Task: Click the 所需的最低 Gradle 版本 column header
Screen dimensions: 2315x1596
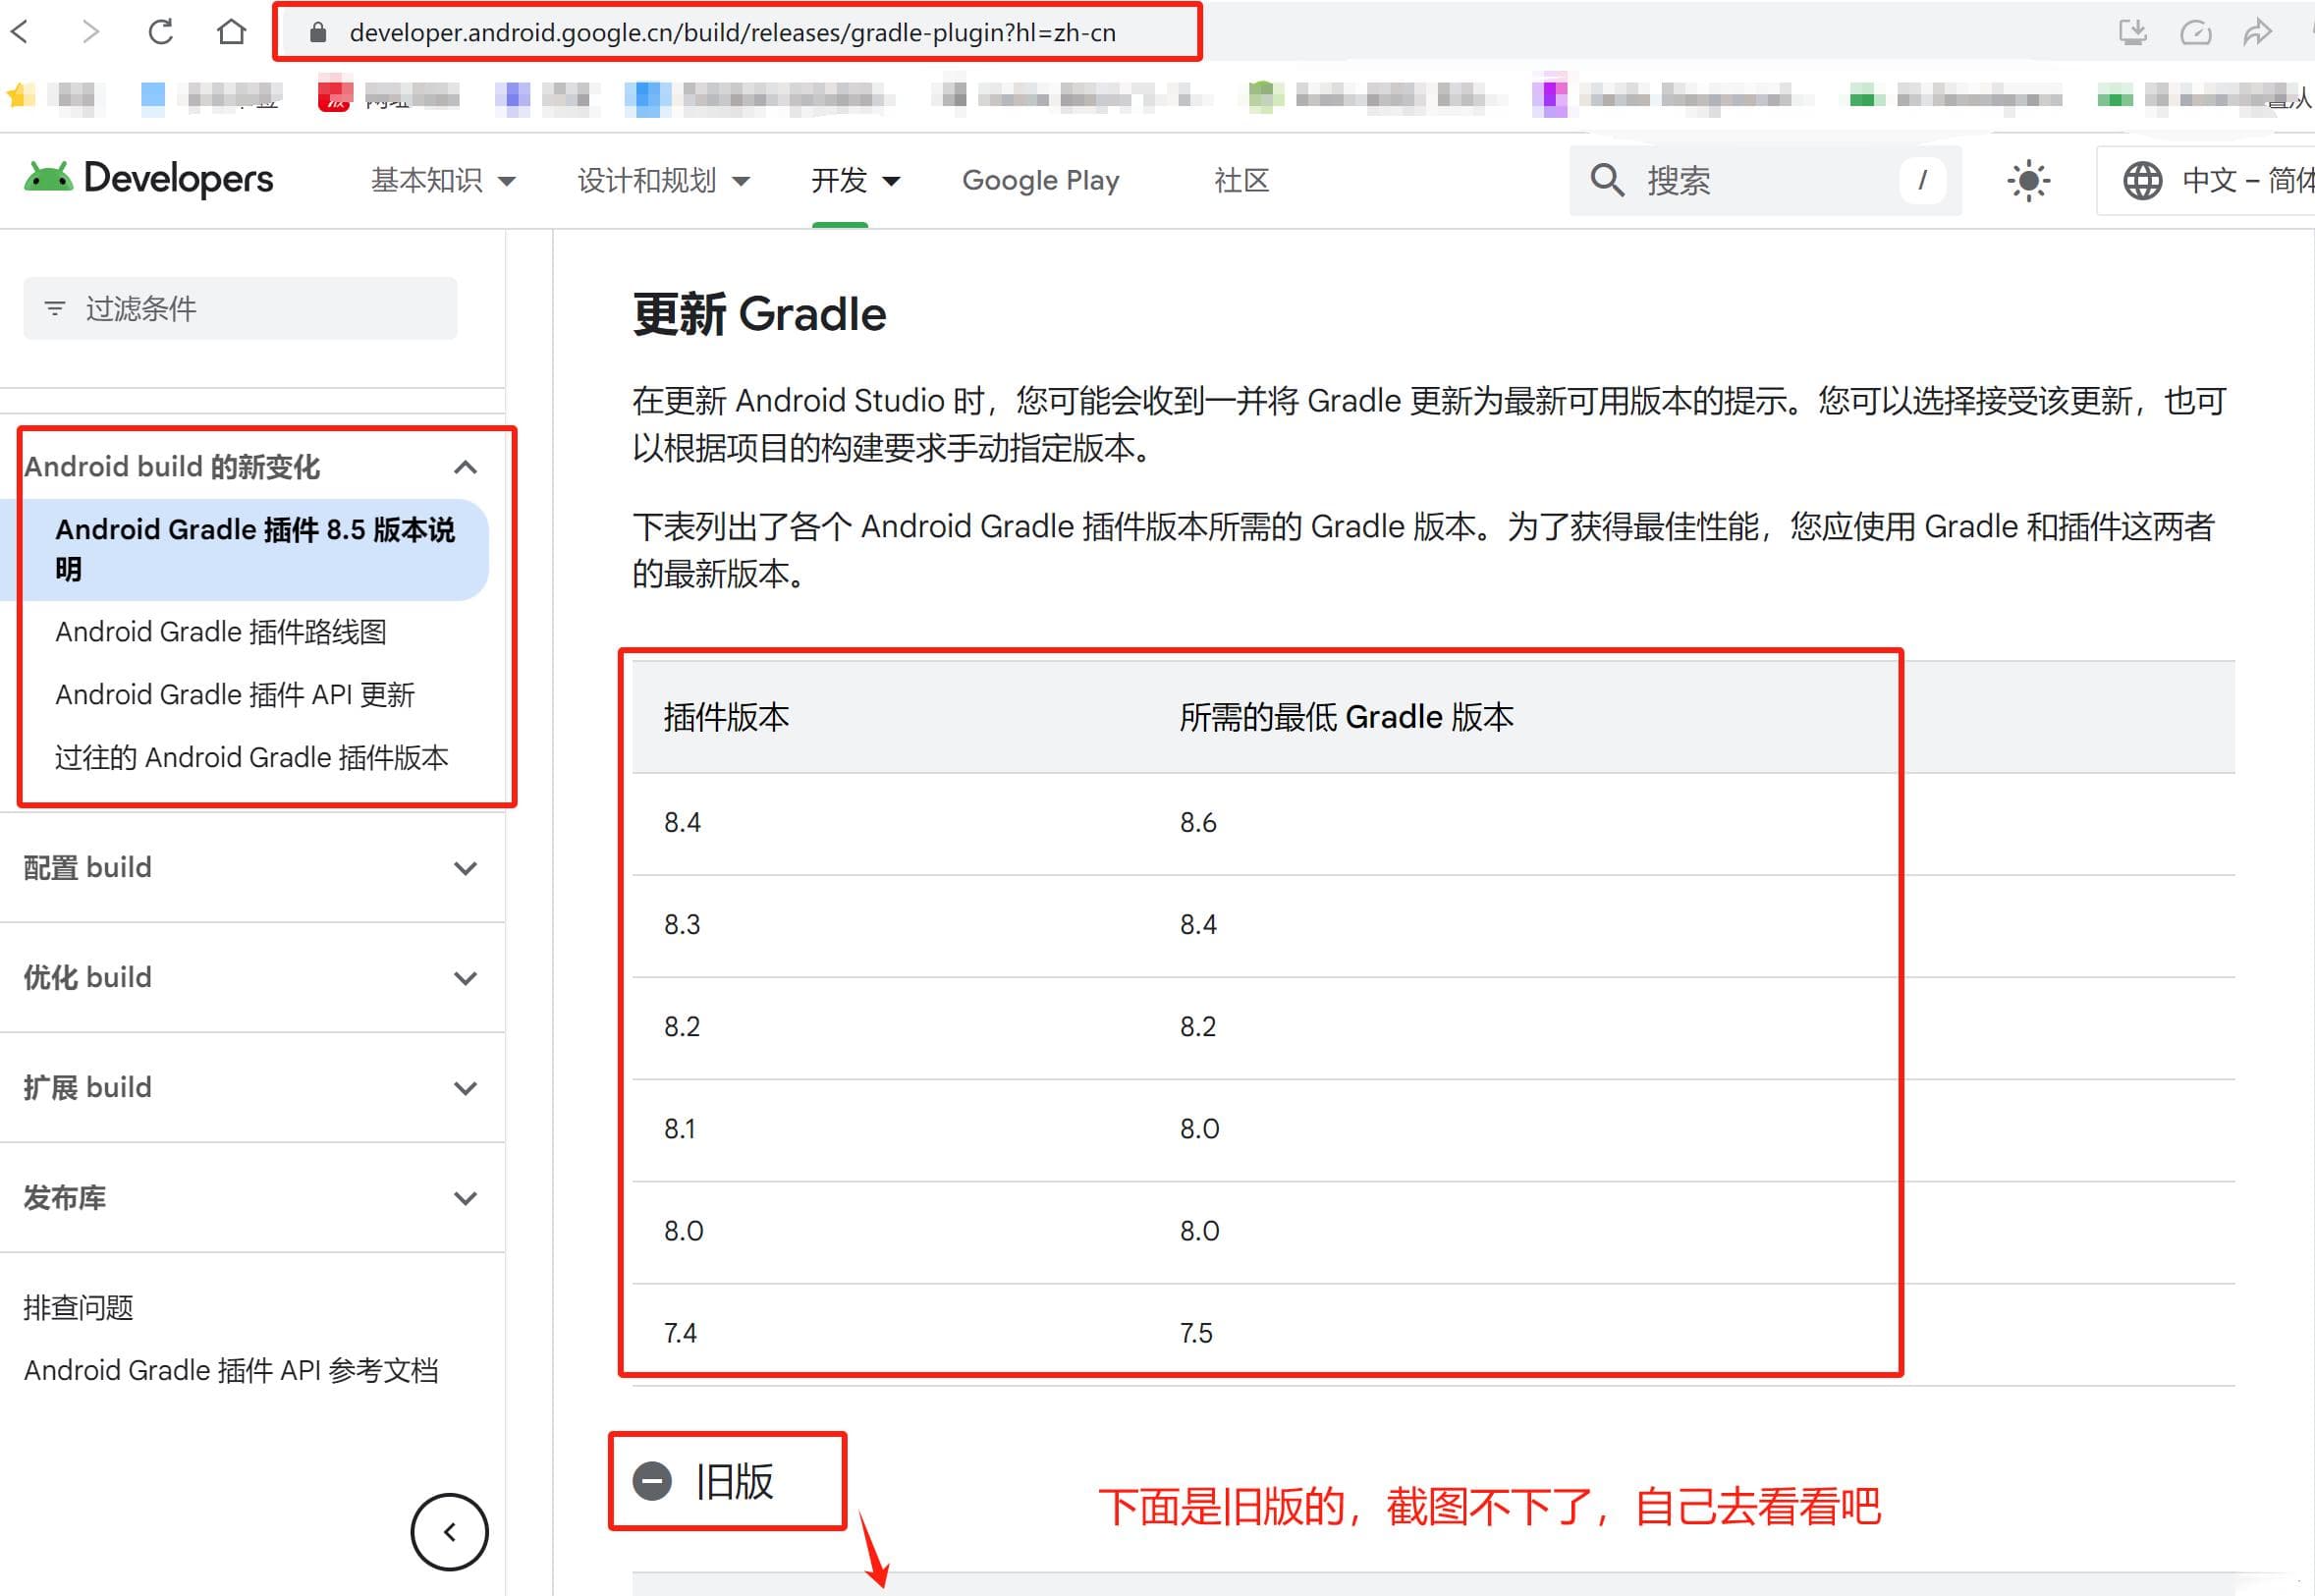Action: point(1346,717)
